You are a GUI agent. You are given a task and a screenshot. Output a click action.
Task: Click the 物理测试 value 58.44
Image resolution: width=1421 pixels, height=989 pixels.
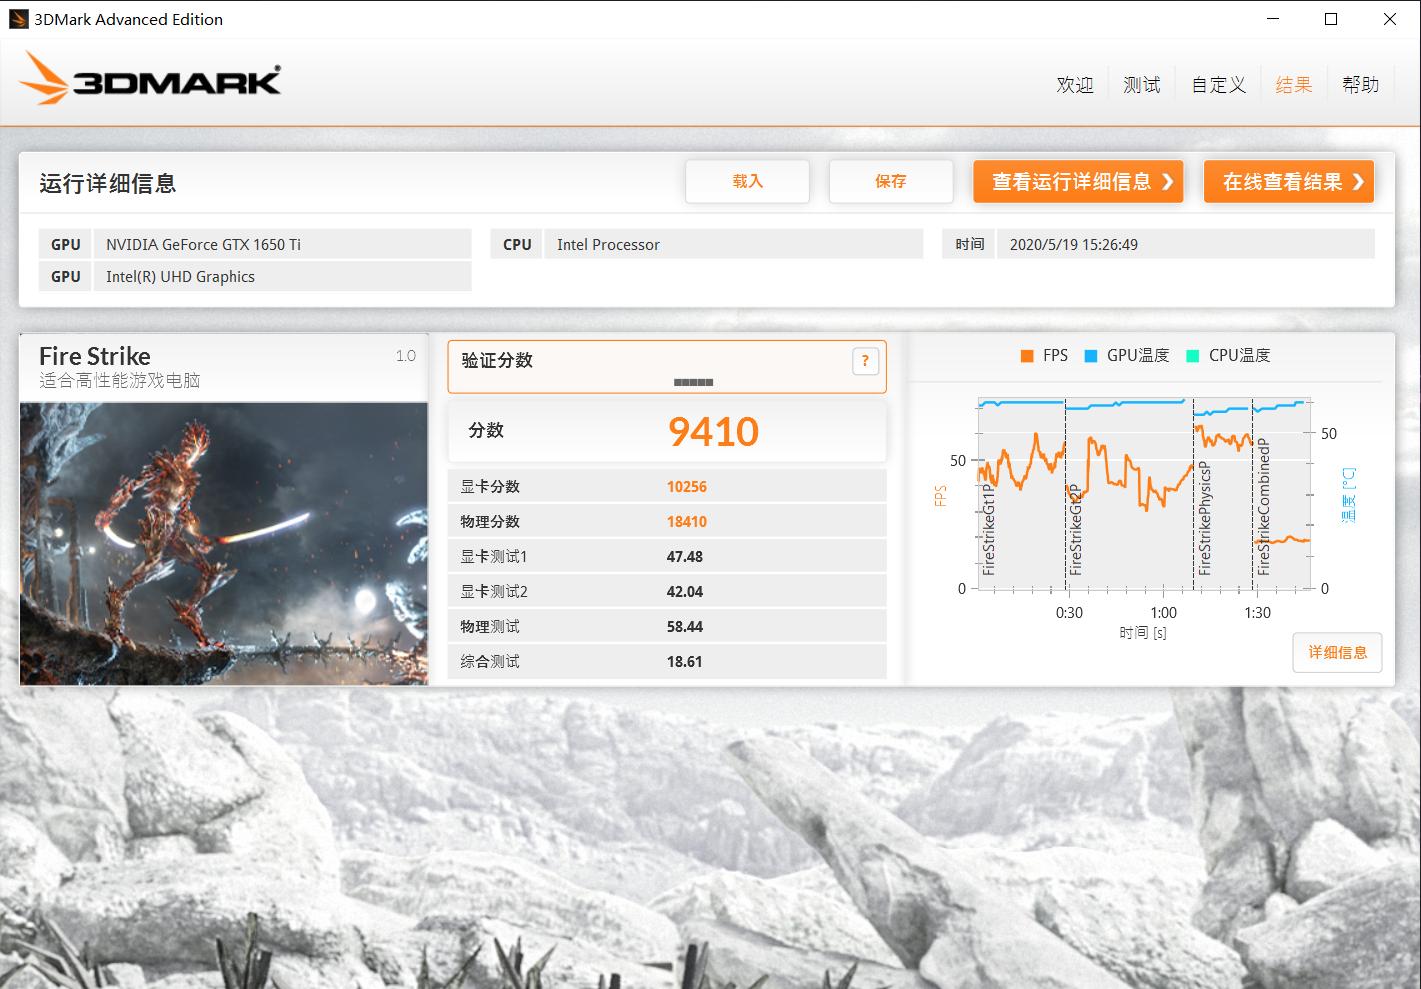685,627
